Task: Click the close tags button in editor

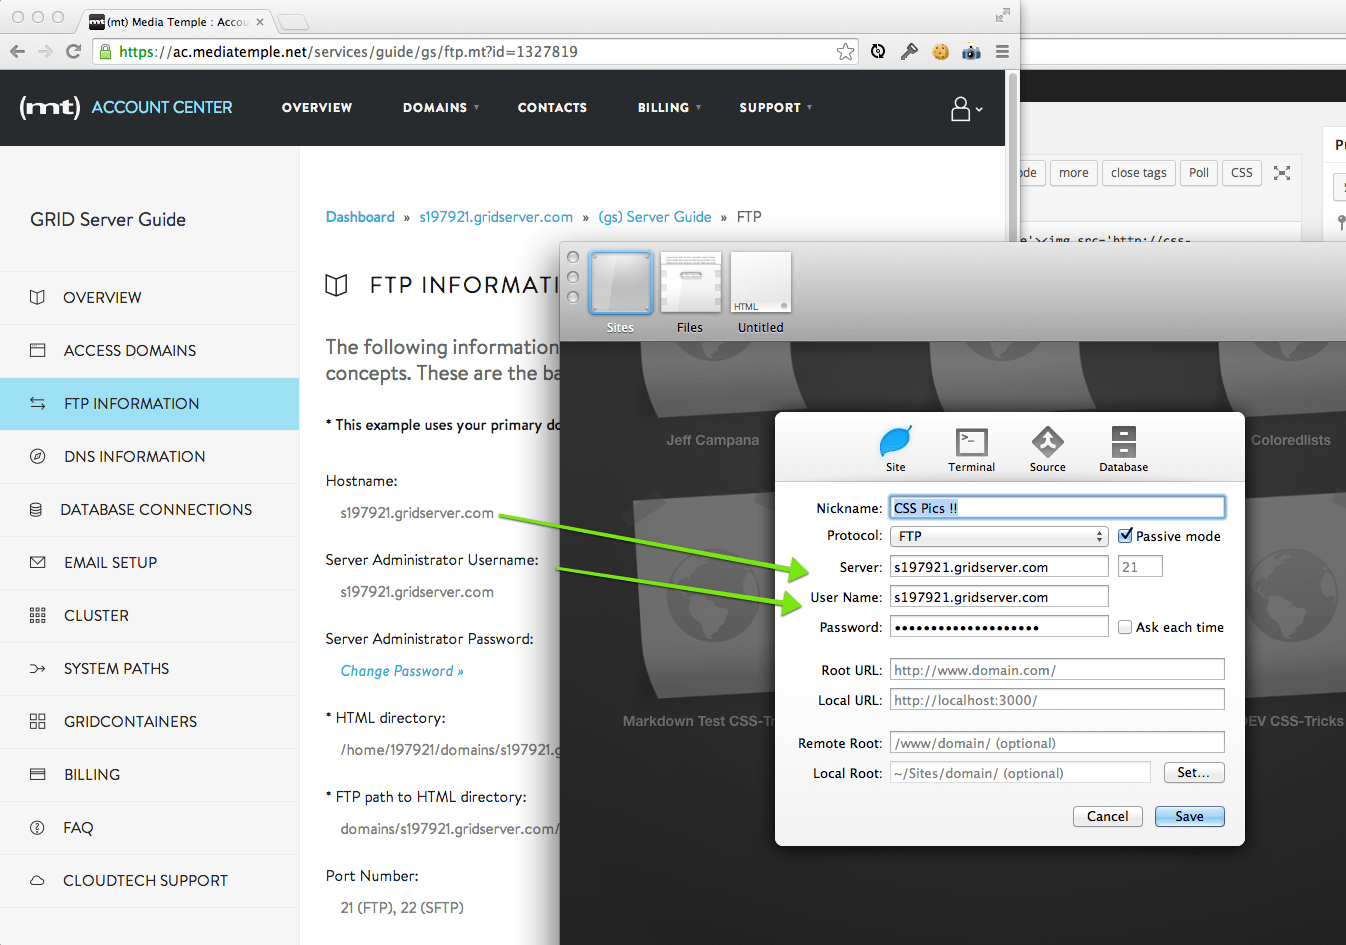Action: [x=1138, y=173]
